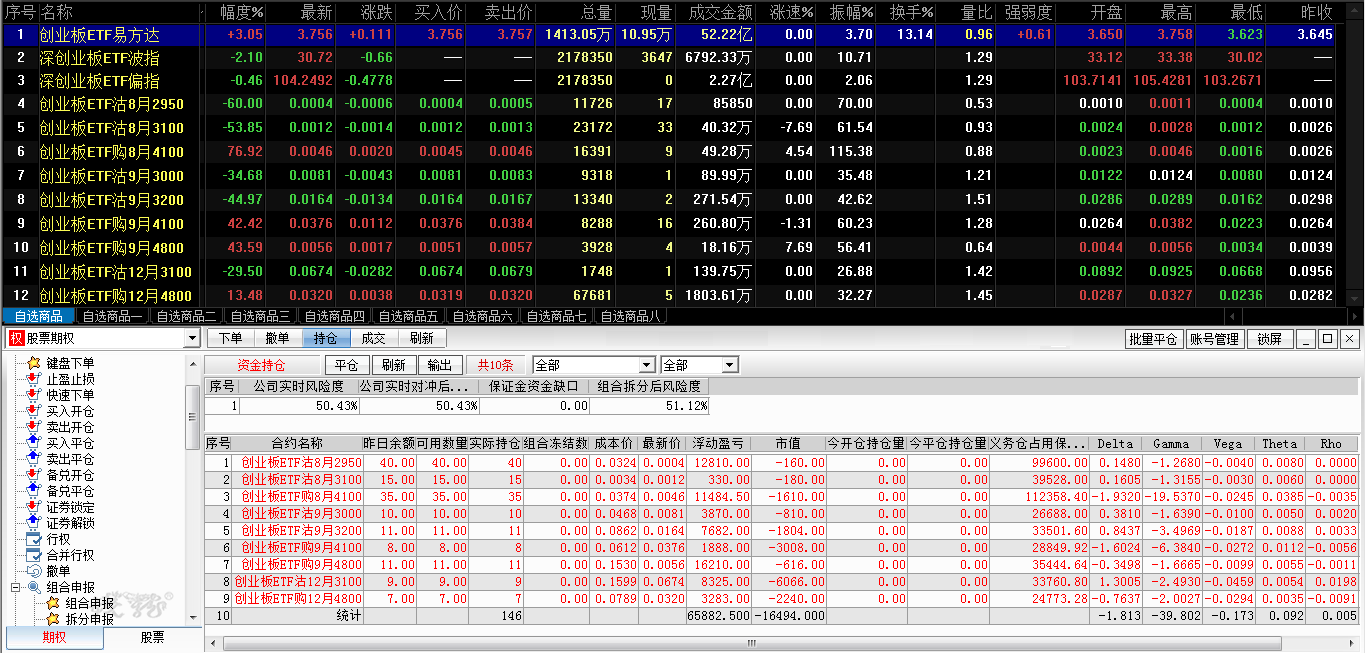This screenshot has height=653, width=1365.
Task: Click the 刷新 button next to 平仓
Action: click(x=395, y=365)
